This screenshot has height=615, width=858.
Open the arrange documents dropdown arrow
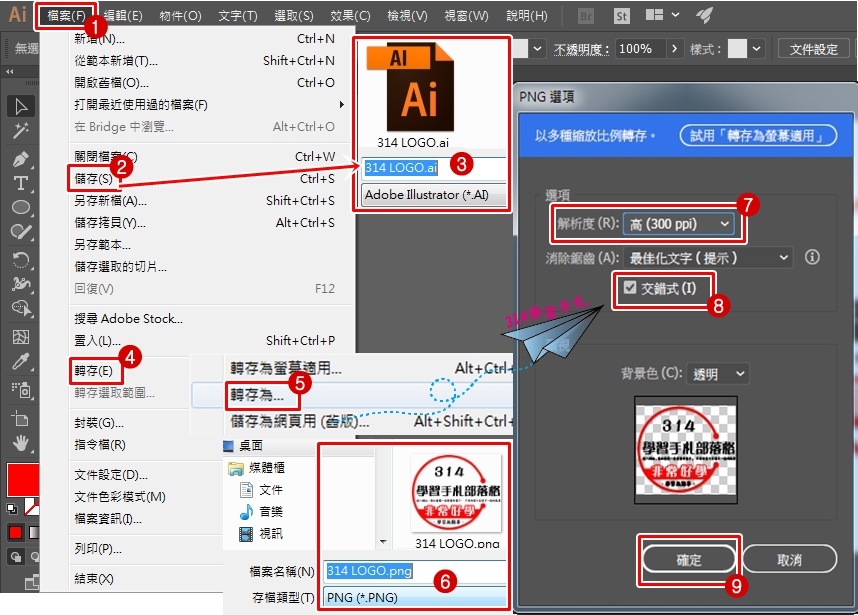click(x=675, y=15)
